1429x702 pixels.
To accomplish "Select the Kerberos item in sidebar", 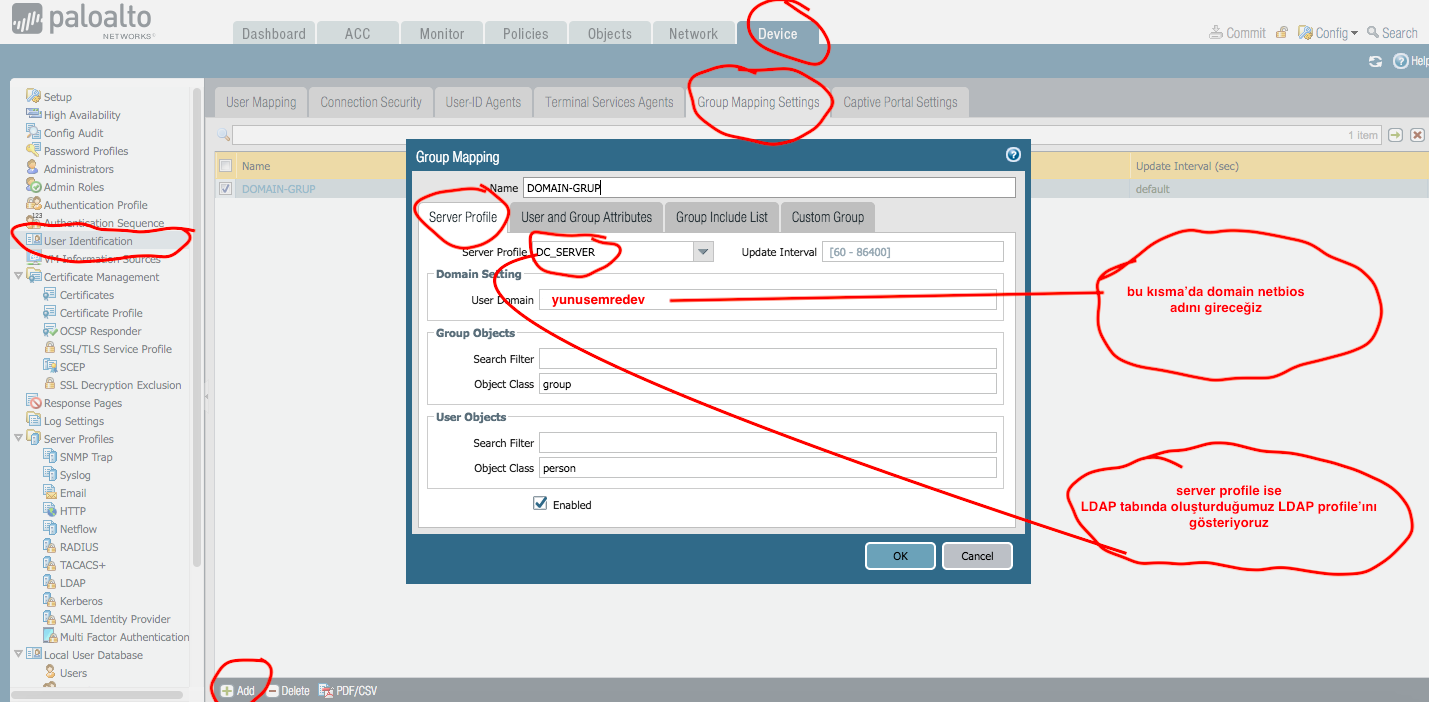I will click(80, 601).
